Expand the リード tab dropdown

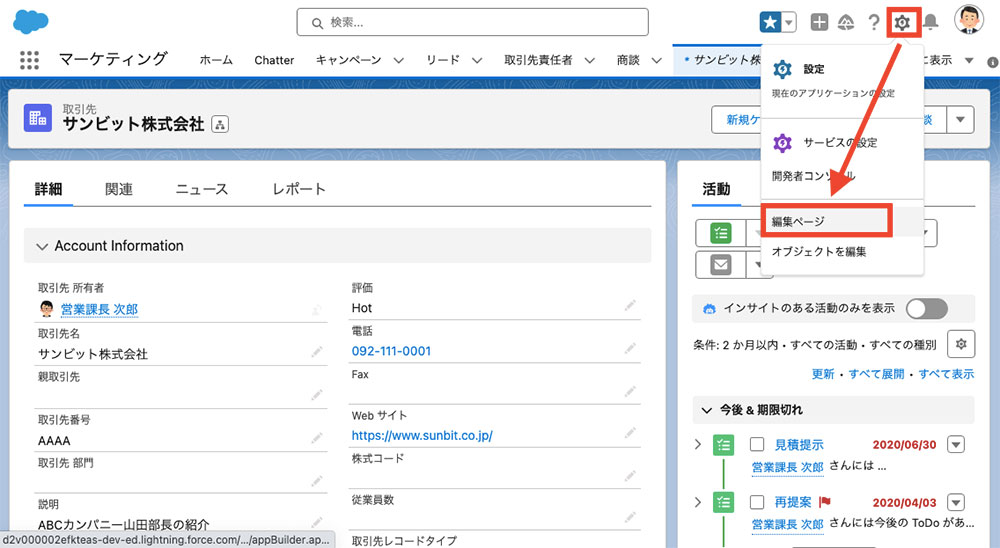pos(477,61)
